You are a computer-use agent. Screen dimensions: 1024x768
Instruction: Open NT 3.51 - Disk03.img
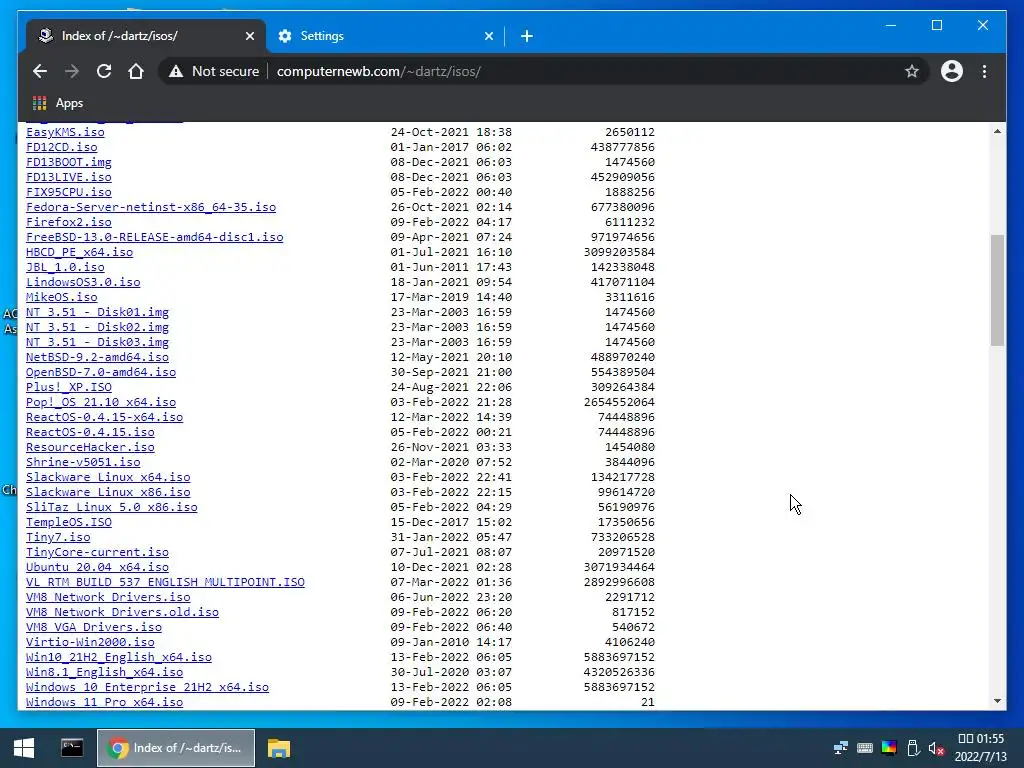pyautogui.click(x=97, y=342)
